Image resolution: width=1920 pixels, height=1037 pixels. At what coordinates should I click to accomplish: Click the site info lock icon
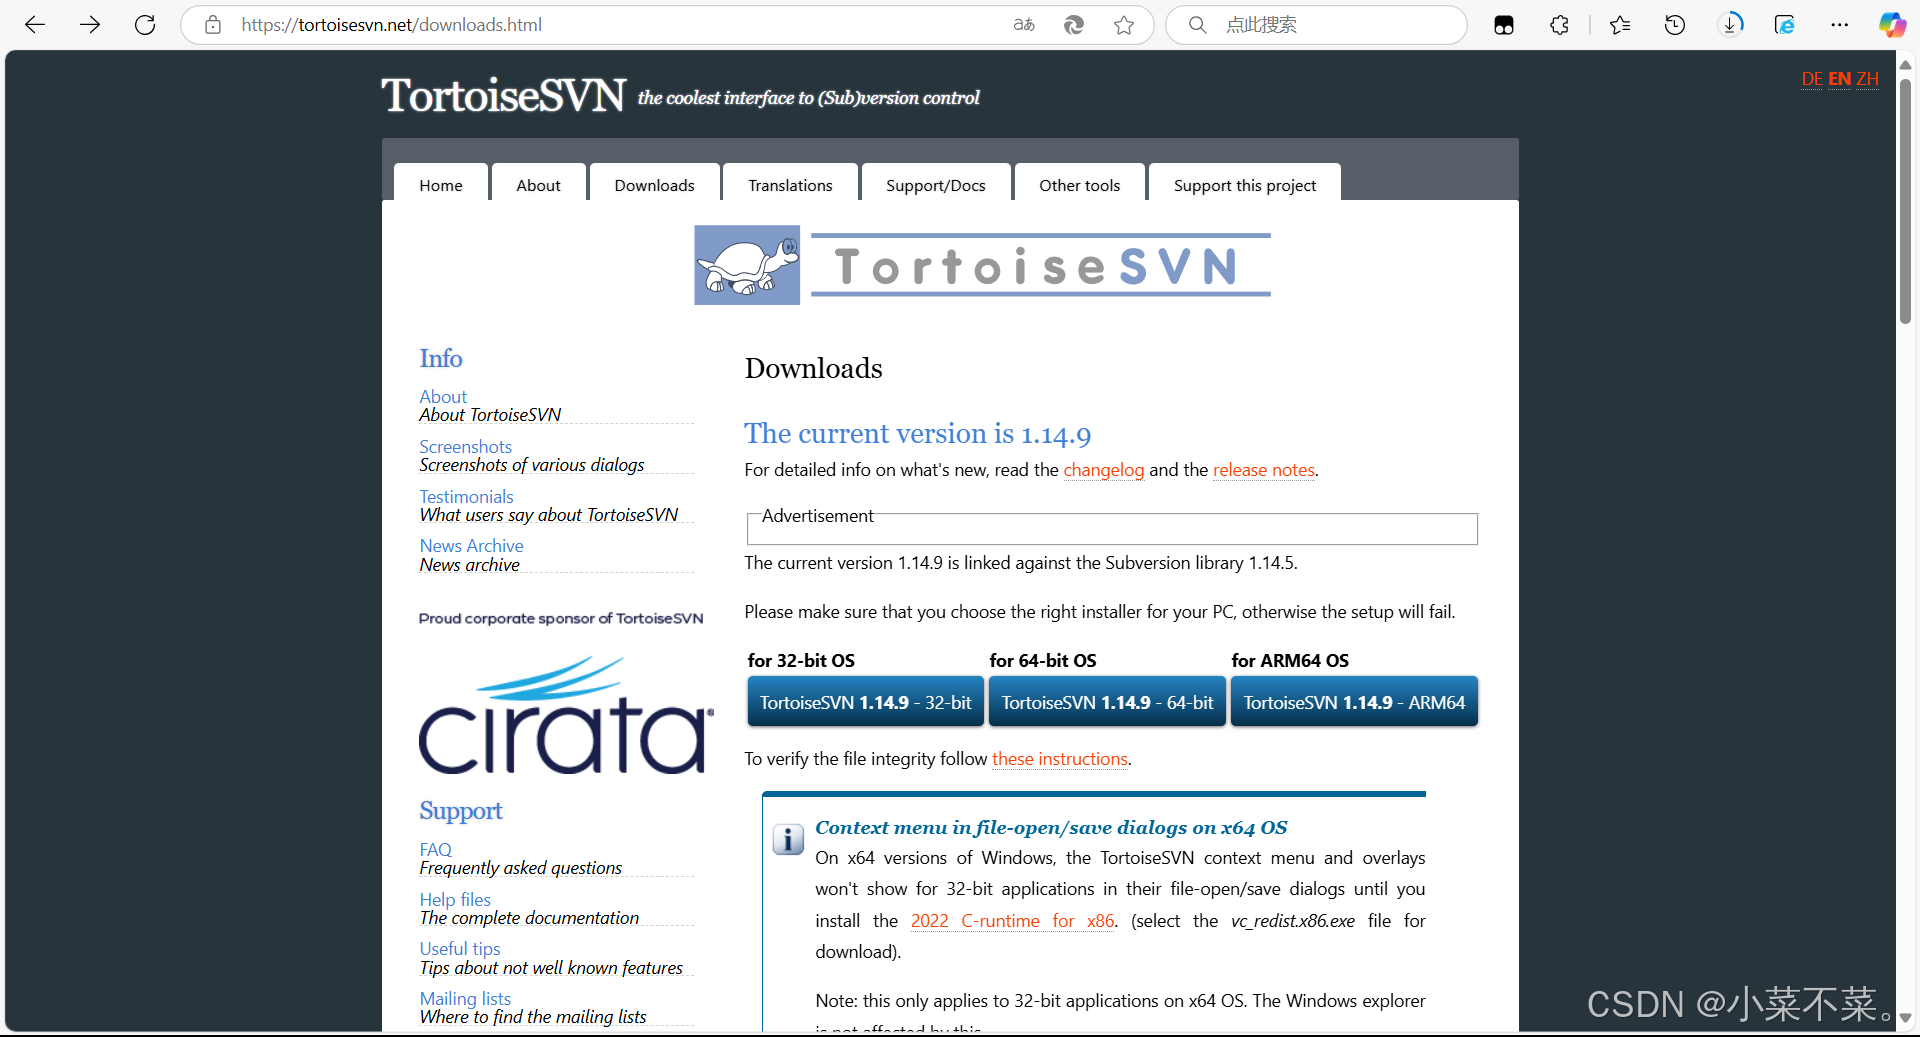(213, 25)
